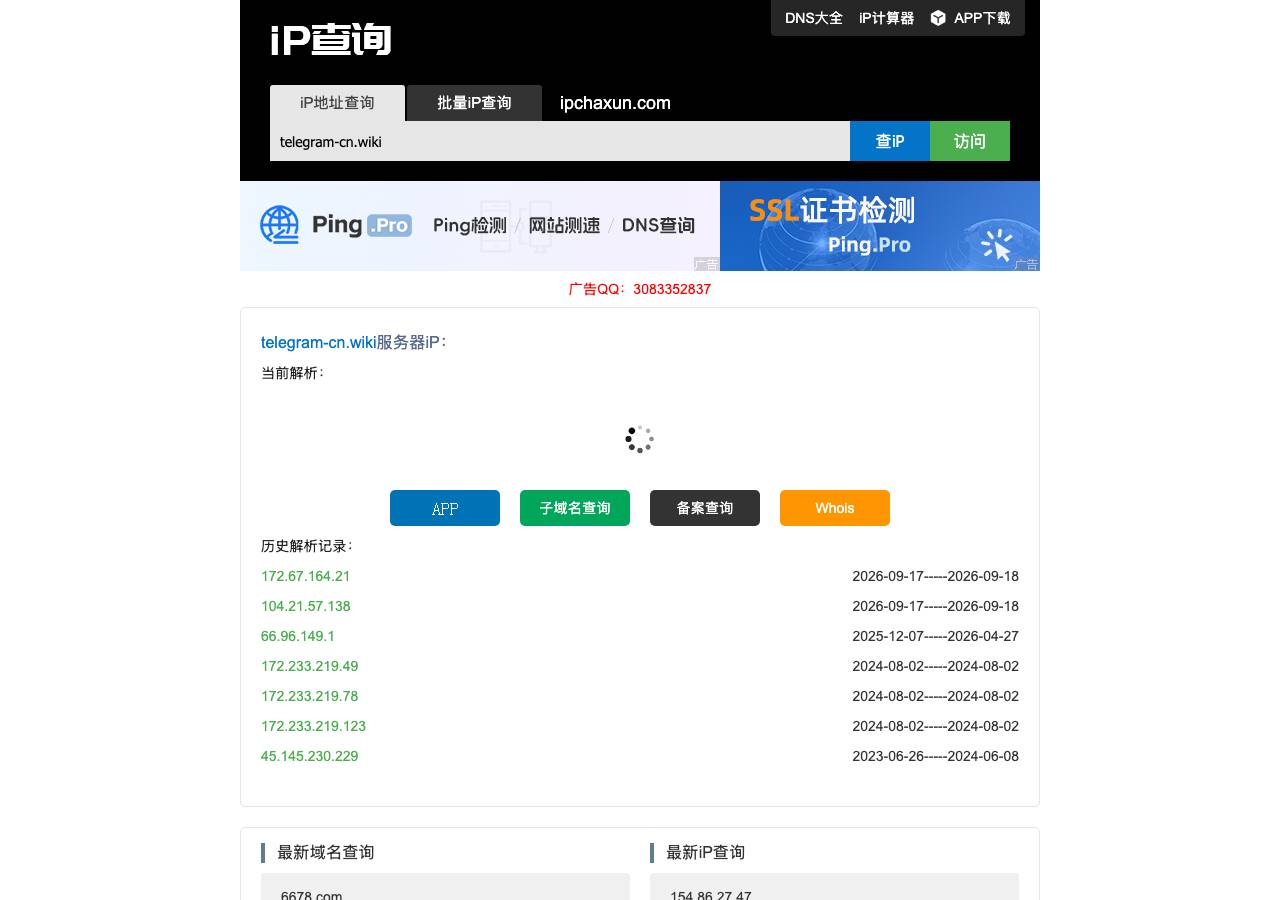The width and height of the screenshot is (1280, 900).
Task: Click the date range 2025-12-07-----2026-04-27
Action: [x=935, y=636]
